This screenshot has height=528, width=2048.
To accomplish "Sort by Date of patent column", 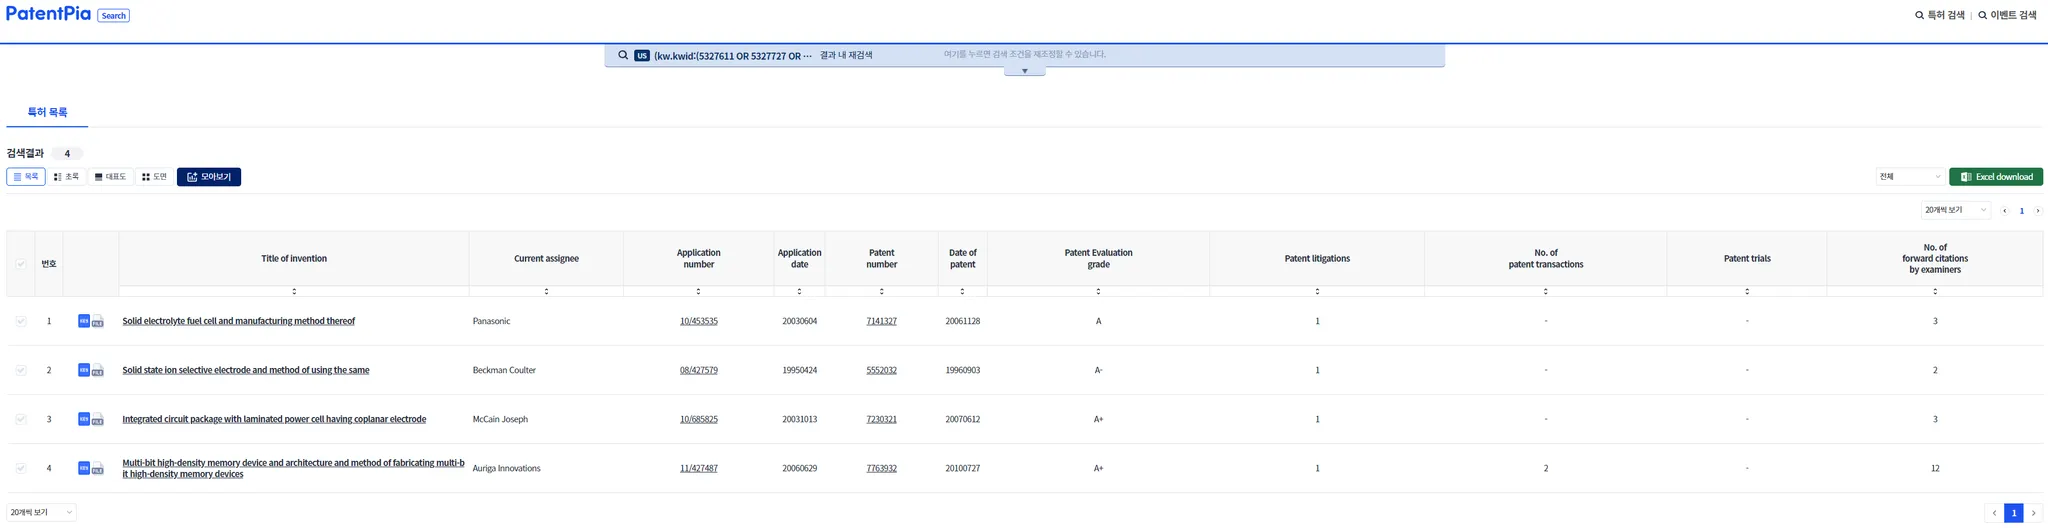I will [962, 291].
